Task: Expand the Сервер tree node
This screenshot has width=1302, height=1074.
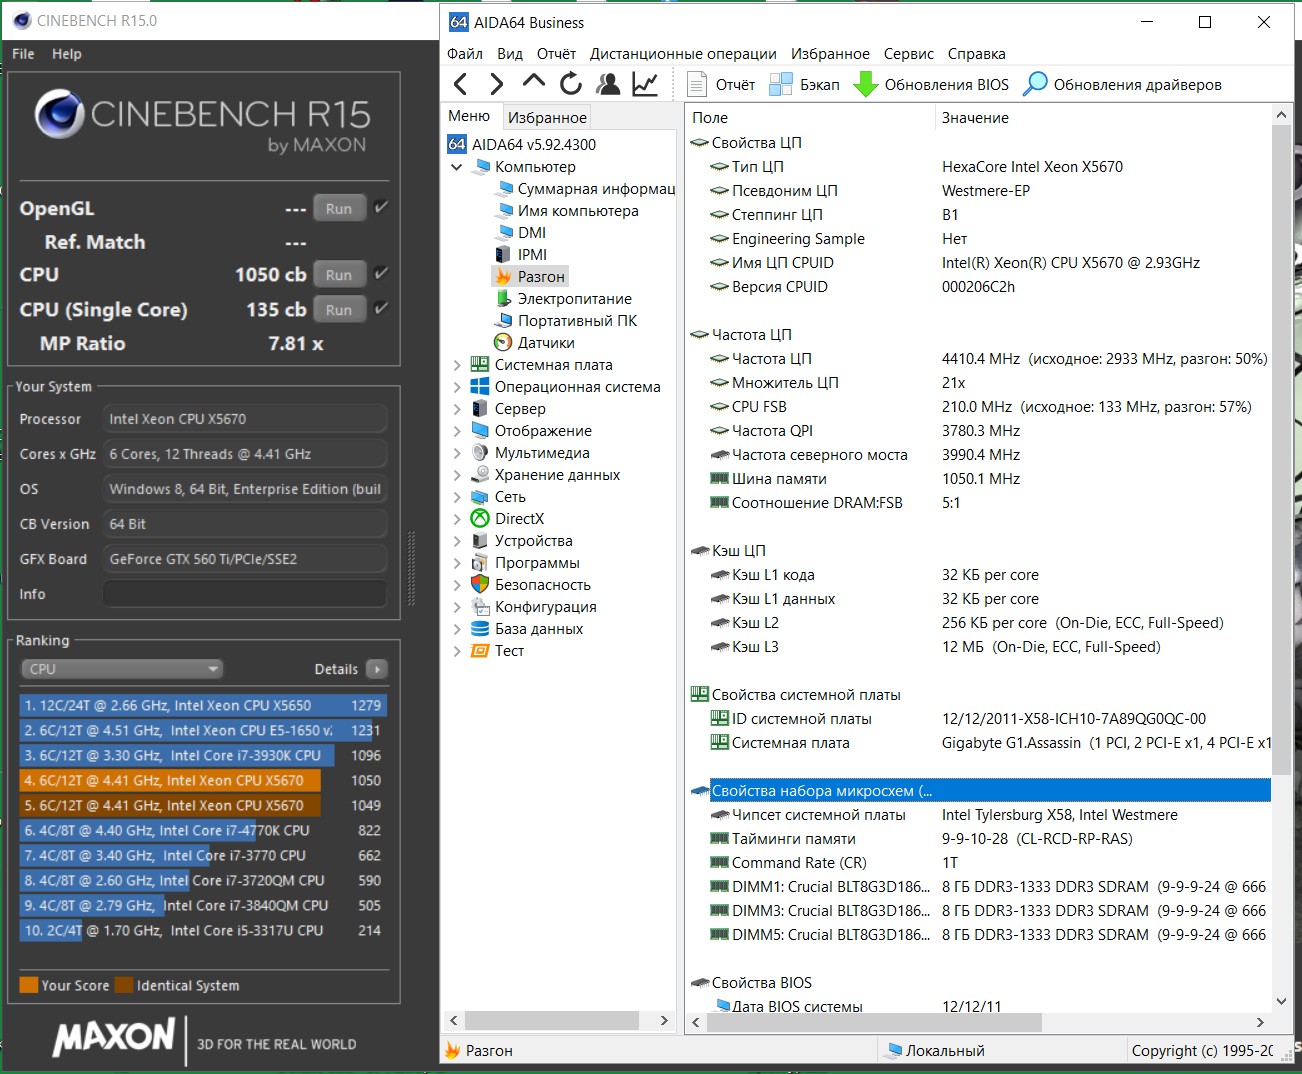Action: tap(457, 409)
